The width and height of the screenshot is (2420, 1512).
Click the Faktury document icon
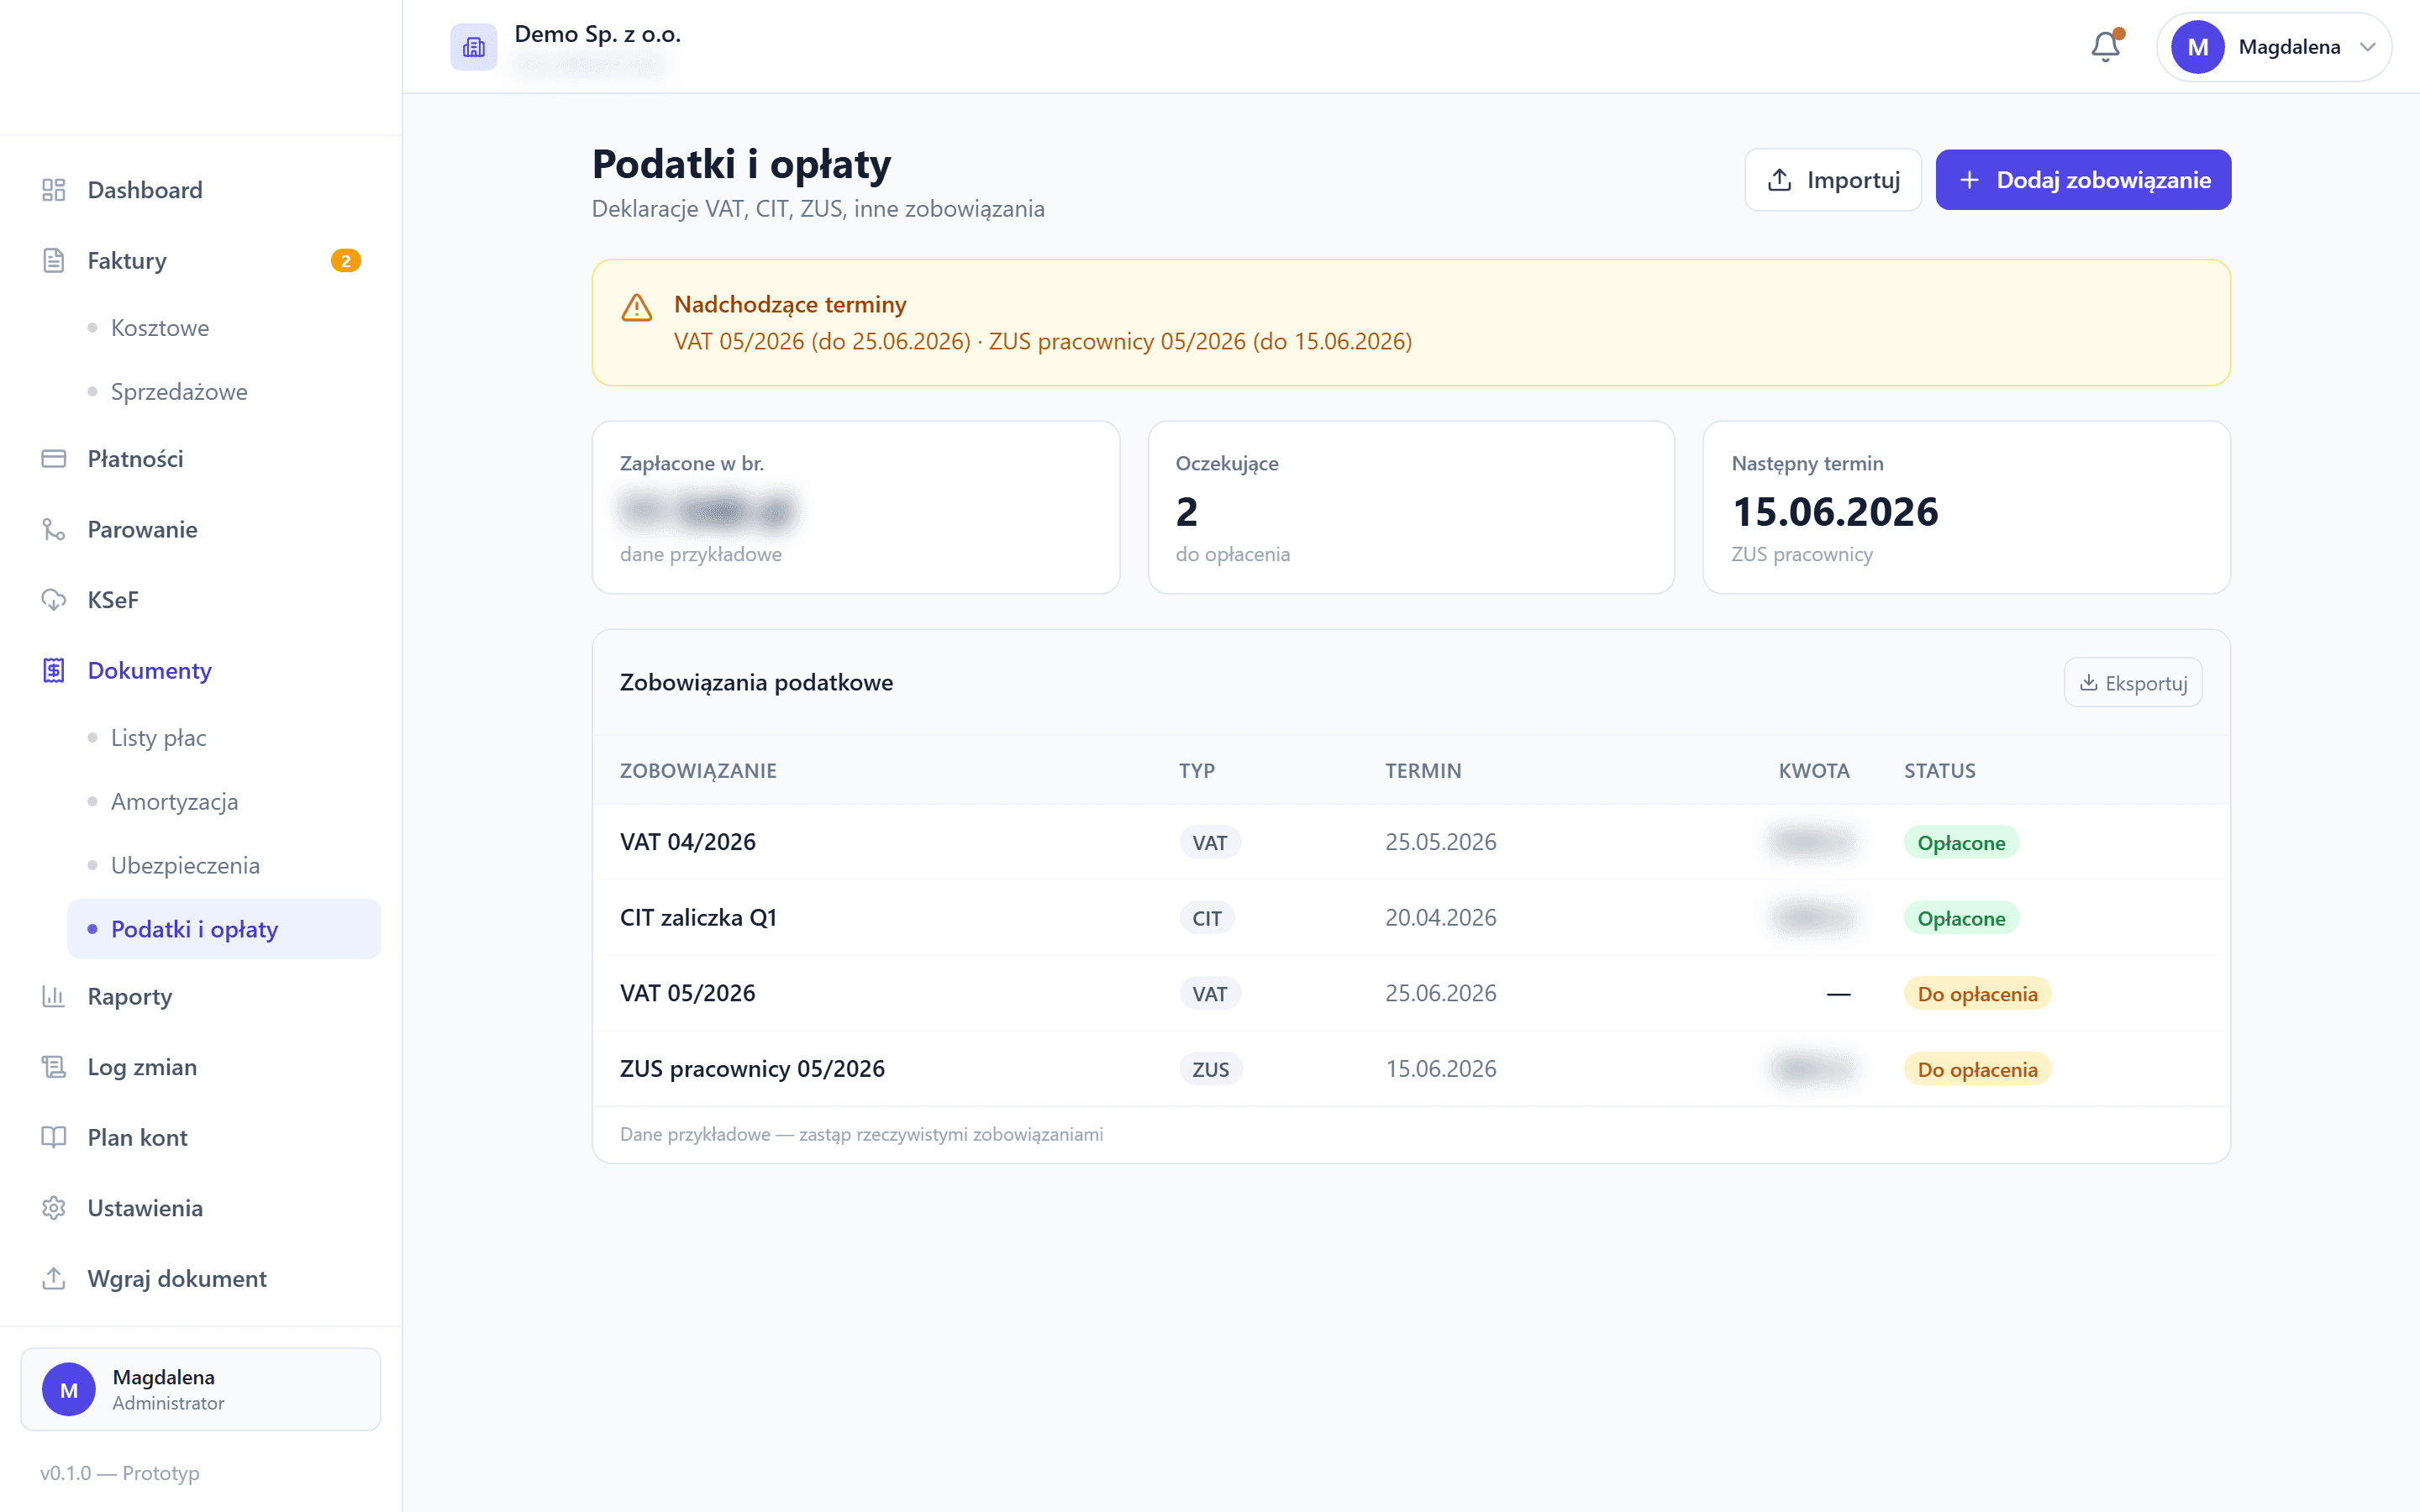click(x=54, y=261)
